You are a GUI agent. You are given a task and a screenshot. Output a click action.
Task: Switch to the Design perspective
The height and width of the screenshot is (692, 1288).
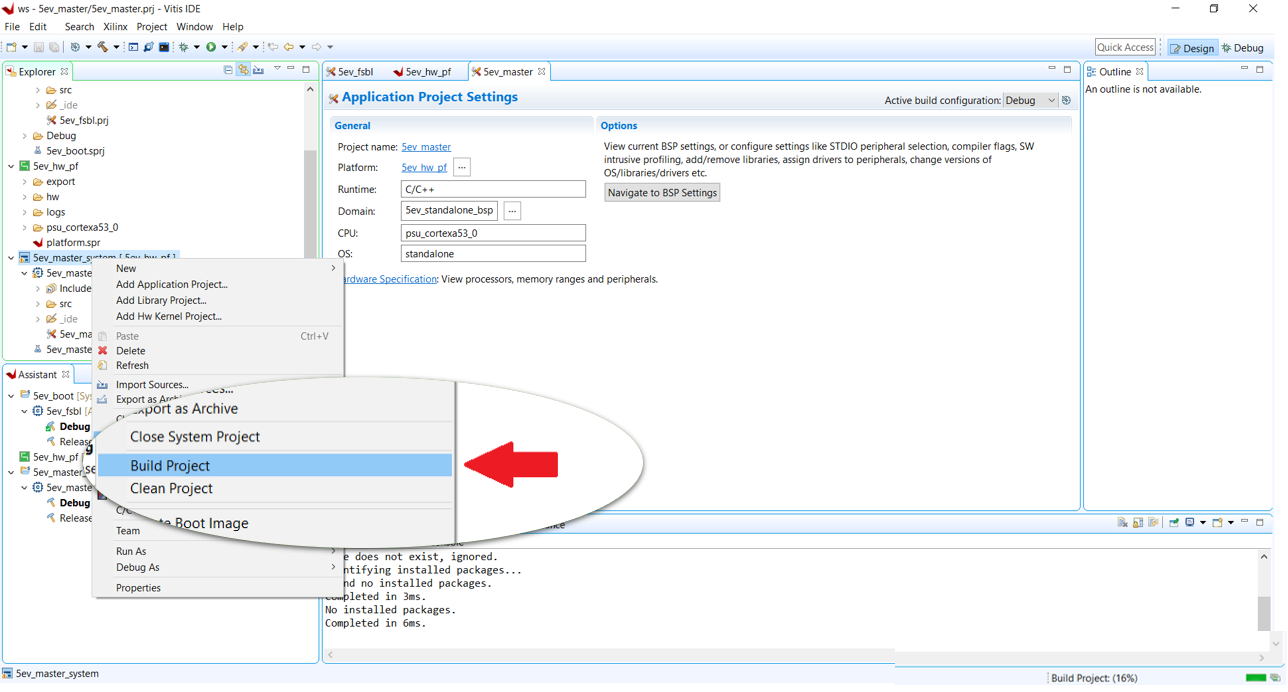1192,48
